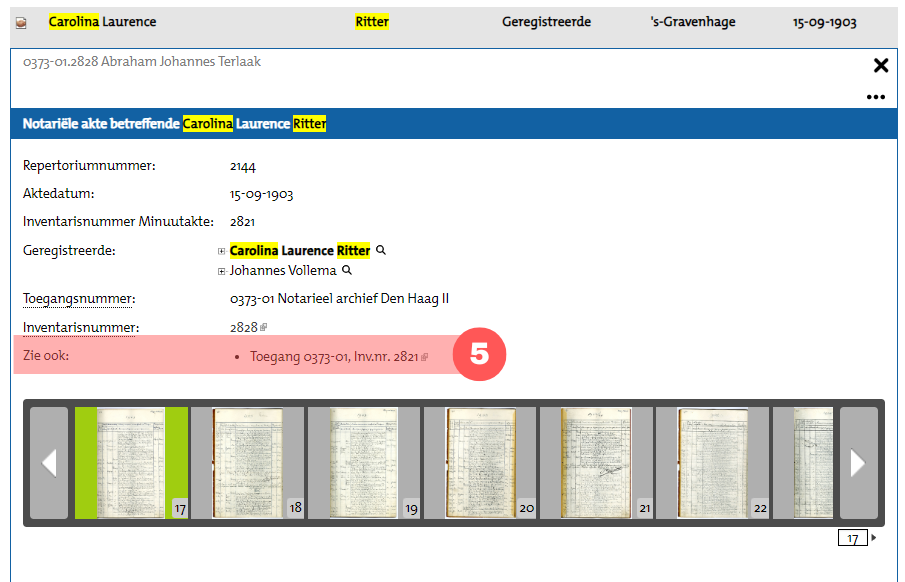Open inventory number 2828 link
The image size is (905, 582).
(243, 327)
